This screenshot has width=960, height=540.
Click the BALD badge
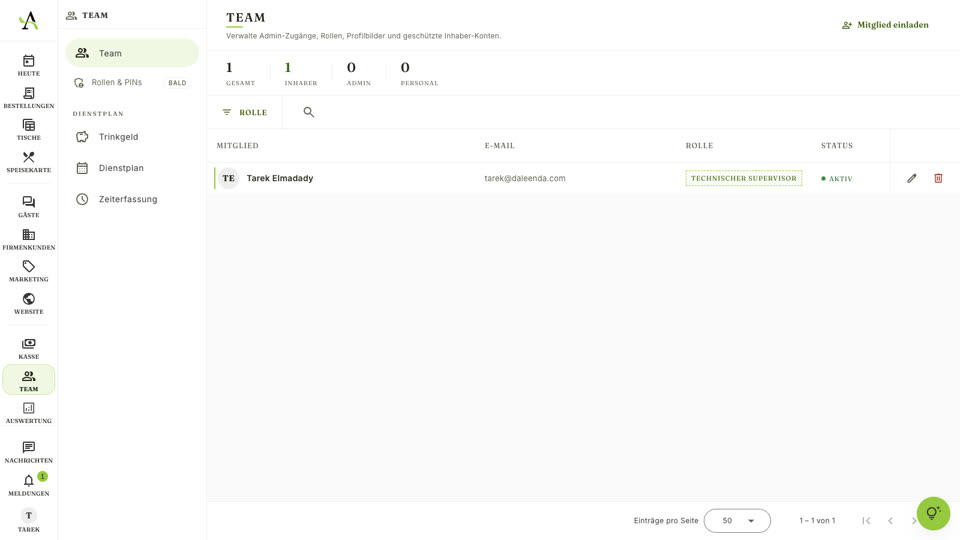pos(177,83)
